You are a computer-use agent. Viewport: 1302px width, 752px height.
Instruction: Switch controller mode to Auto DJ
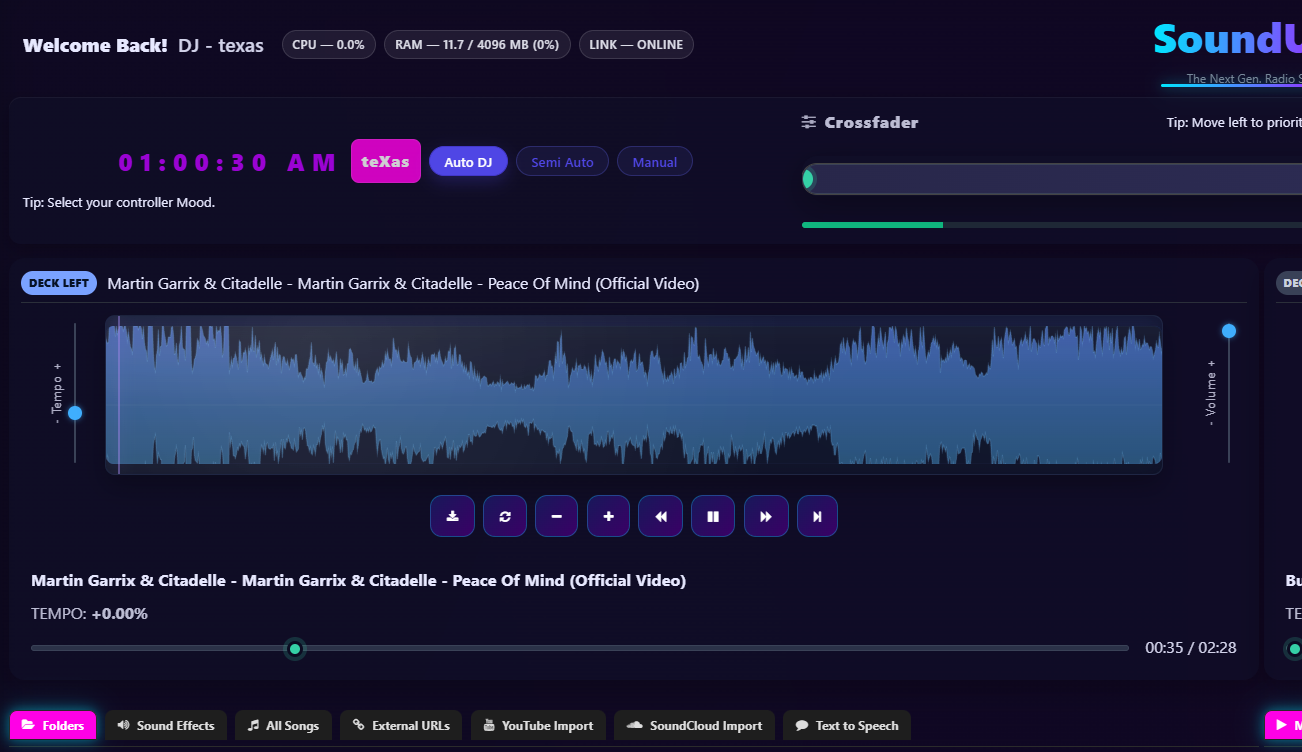[x=468, y=162]
